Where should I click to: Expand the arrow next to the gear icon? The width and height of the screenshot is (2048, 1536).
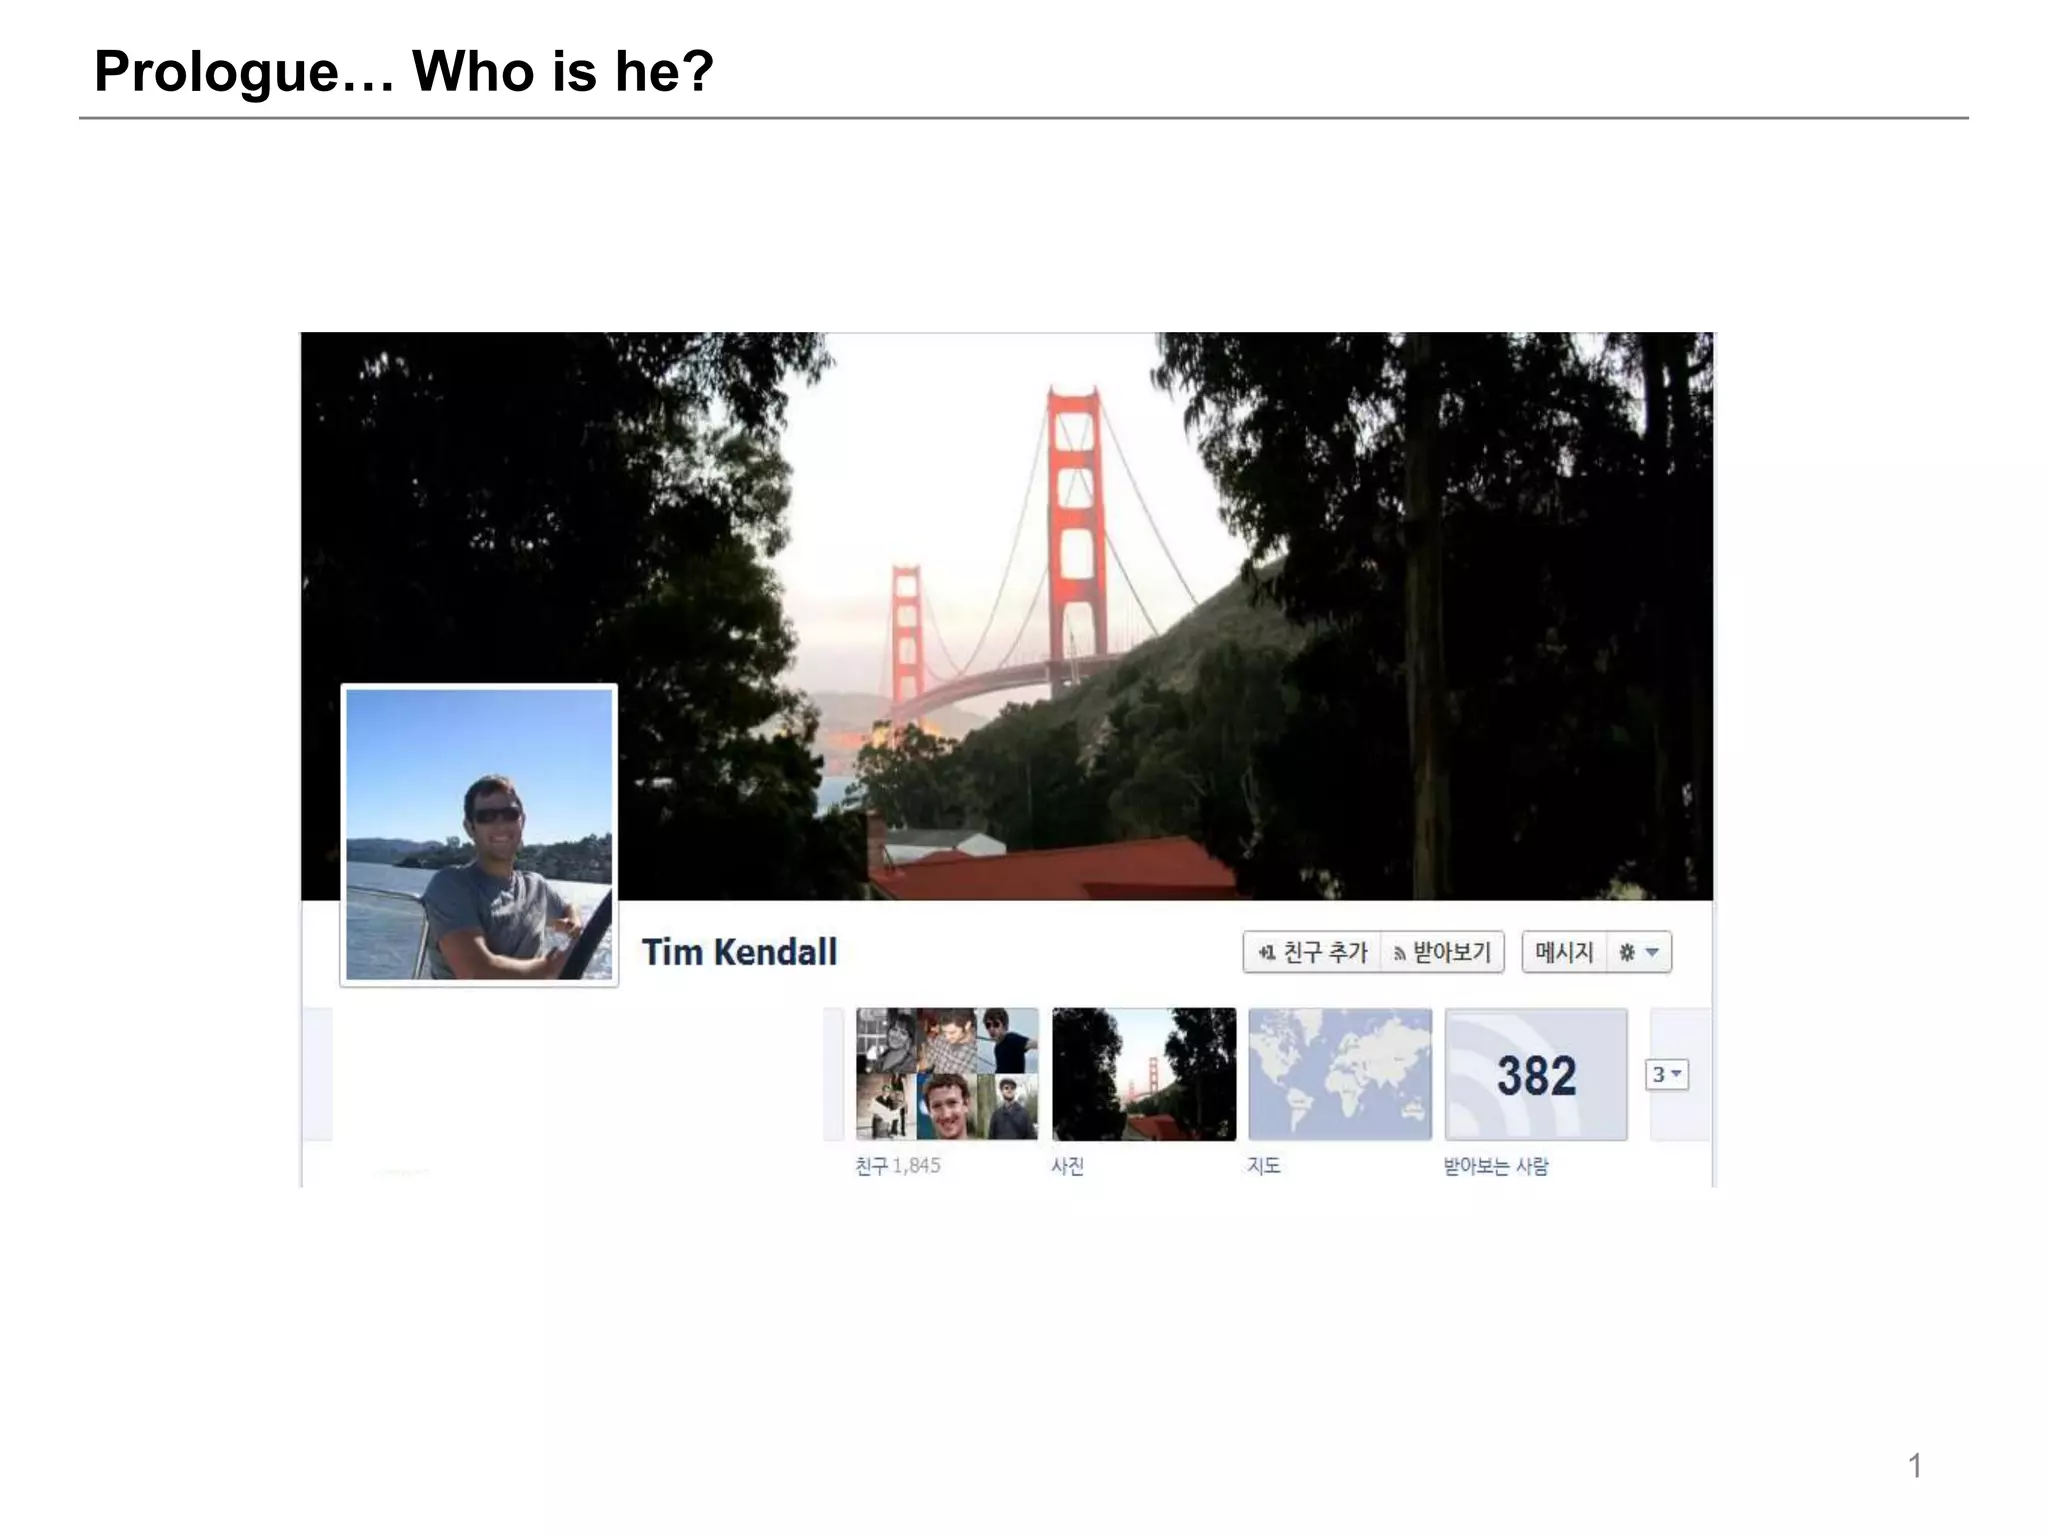(1652, 952)
